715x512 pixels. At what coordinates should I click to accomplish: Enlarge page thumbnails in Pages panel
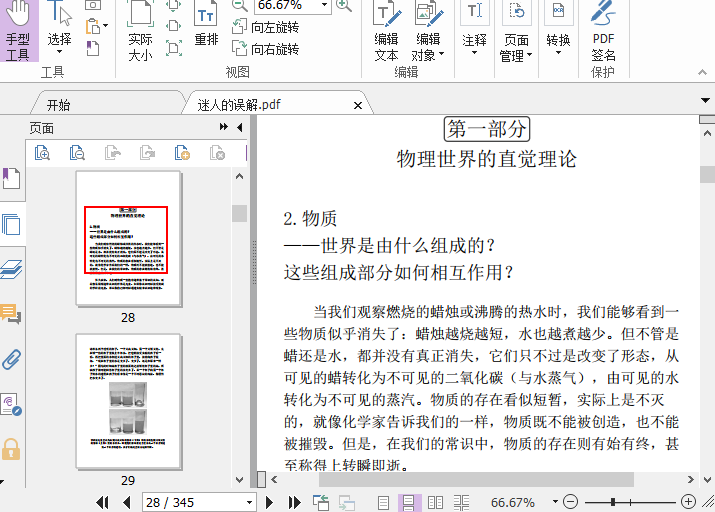[43, 153]
